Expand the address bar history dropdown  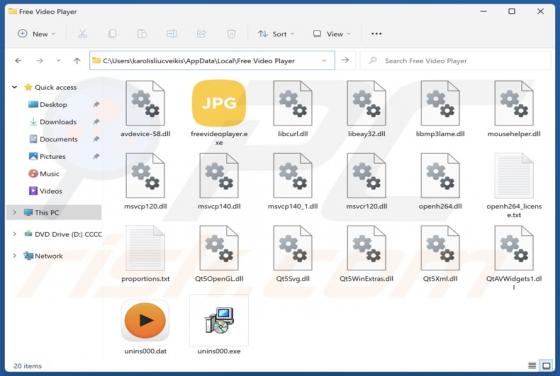(x=324, y=61)
